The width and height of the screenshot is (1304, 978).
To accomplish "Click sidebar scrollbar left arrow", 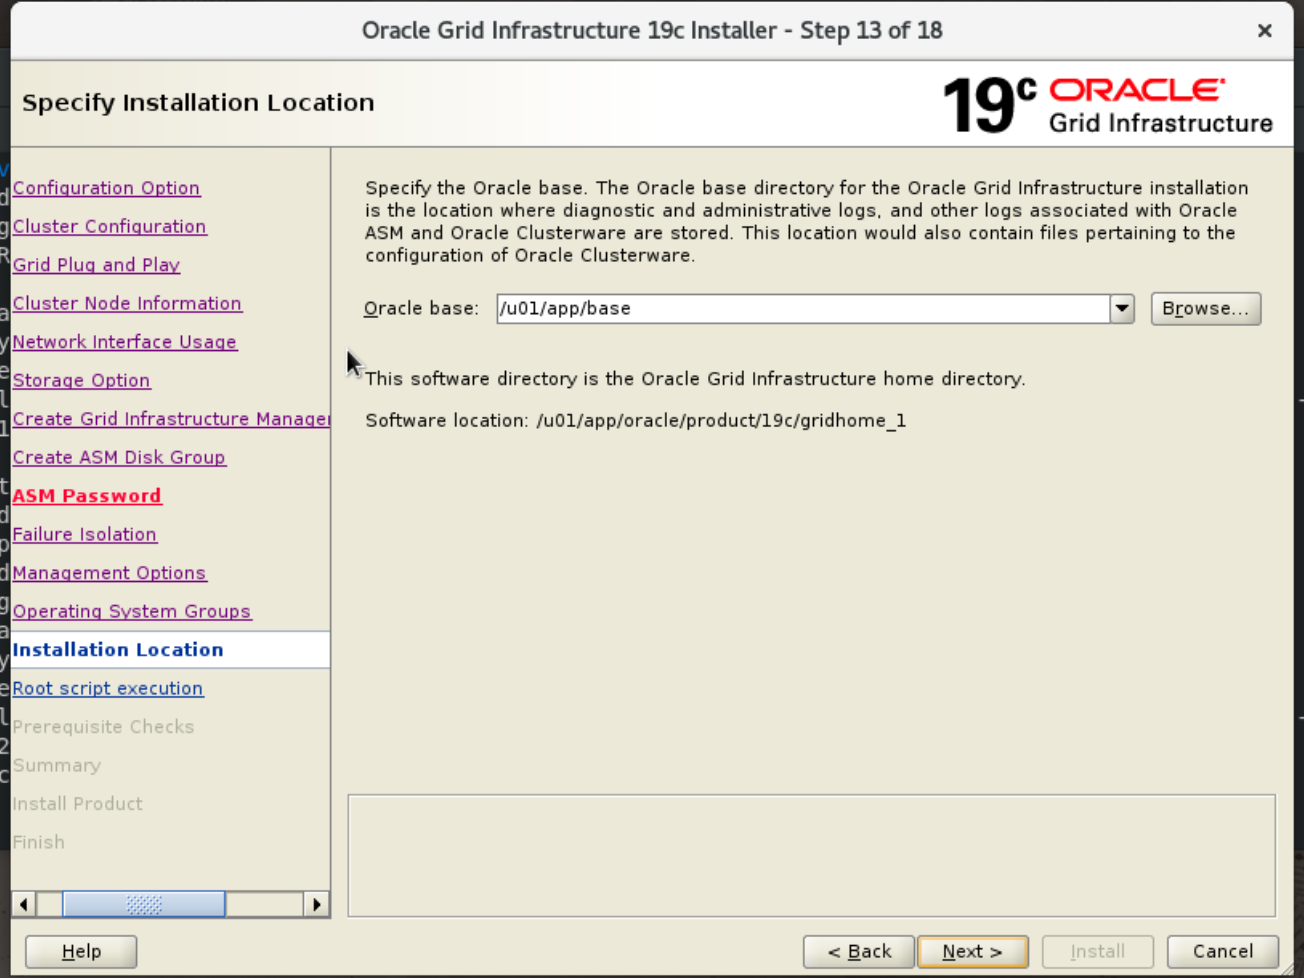I will 24,904.
